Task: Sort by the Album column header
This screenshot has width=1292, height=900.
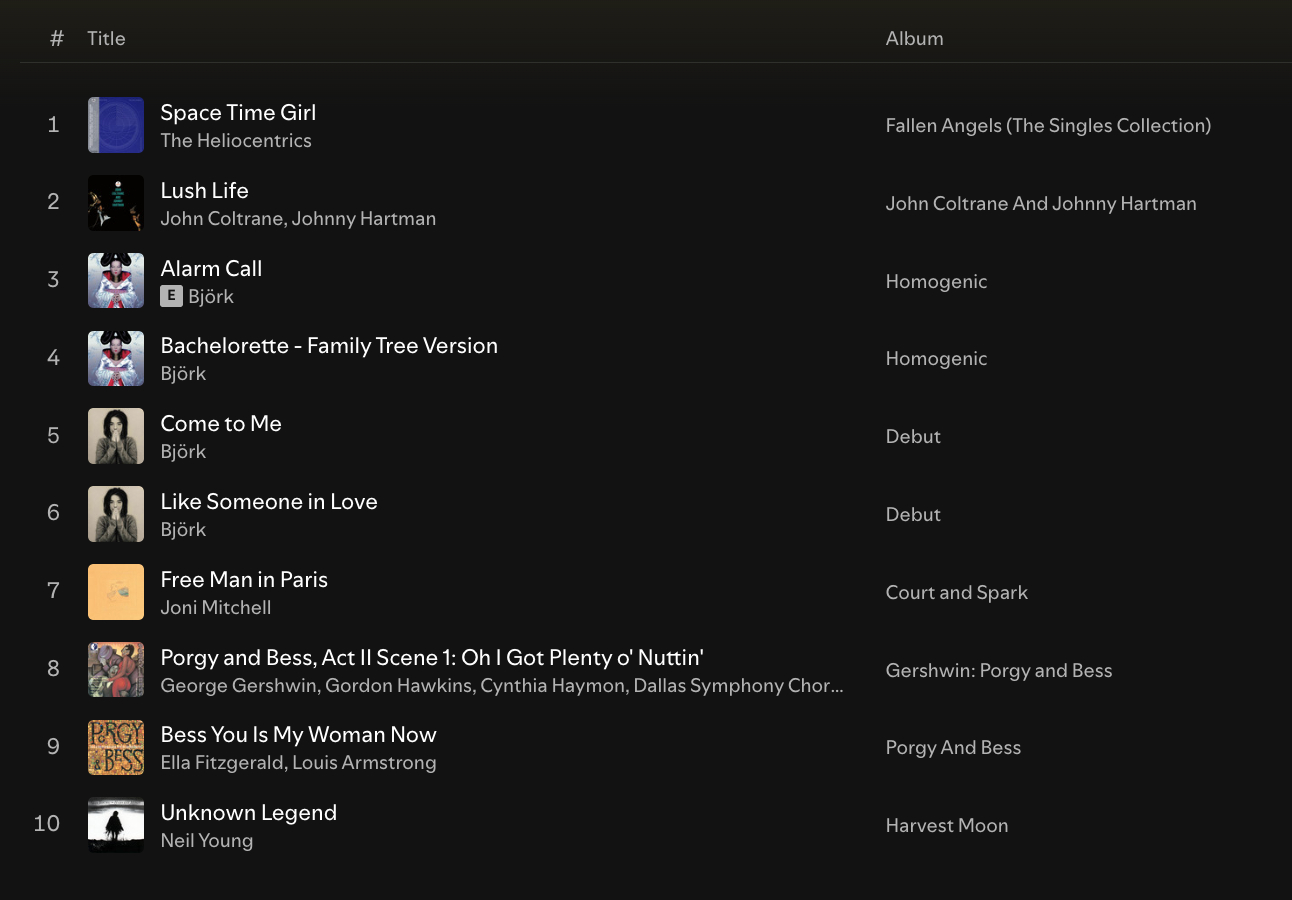Action: point(914,39)
